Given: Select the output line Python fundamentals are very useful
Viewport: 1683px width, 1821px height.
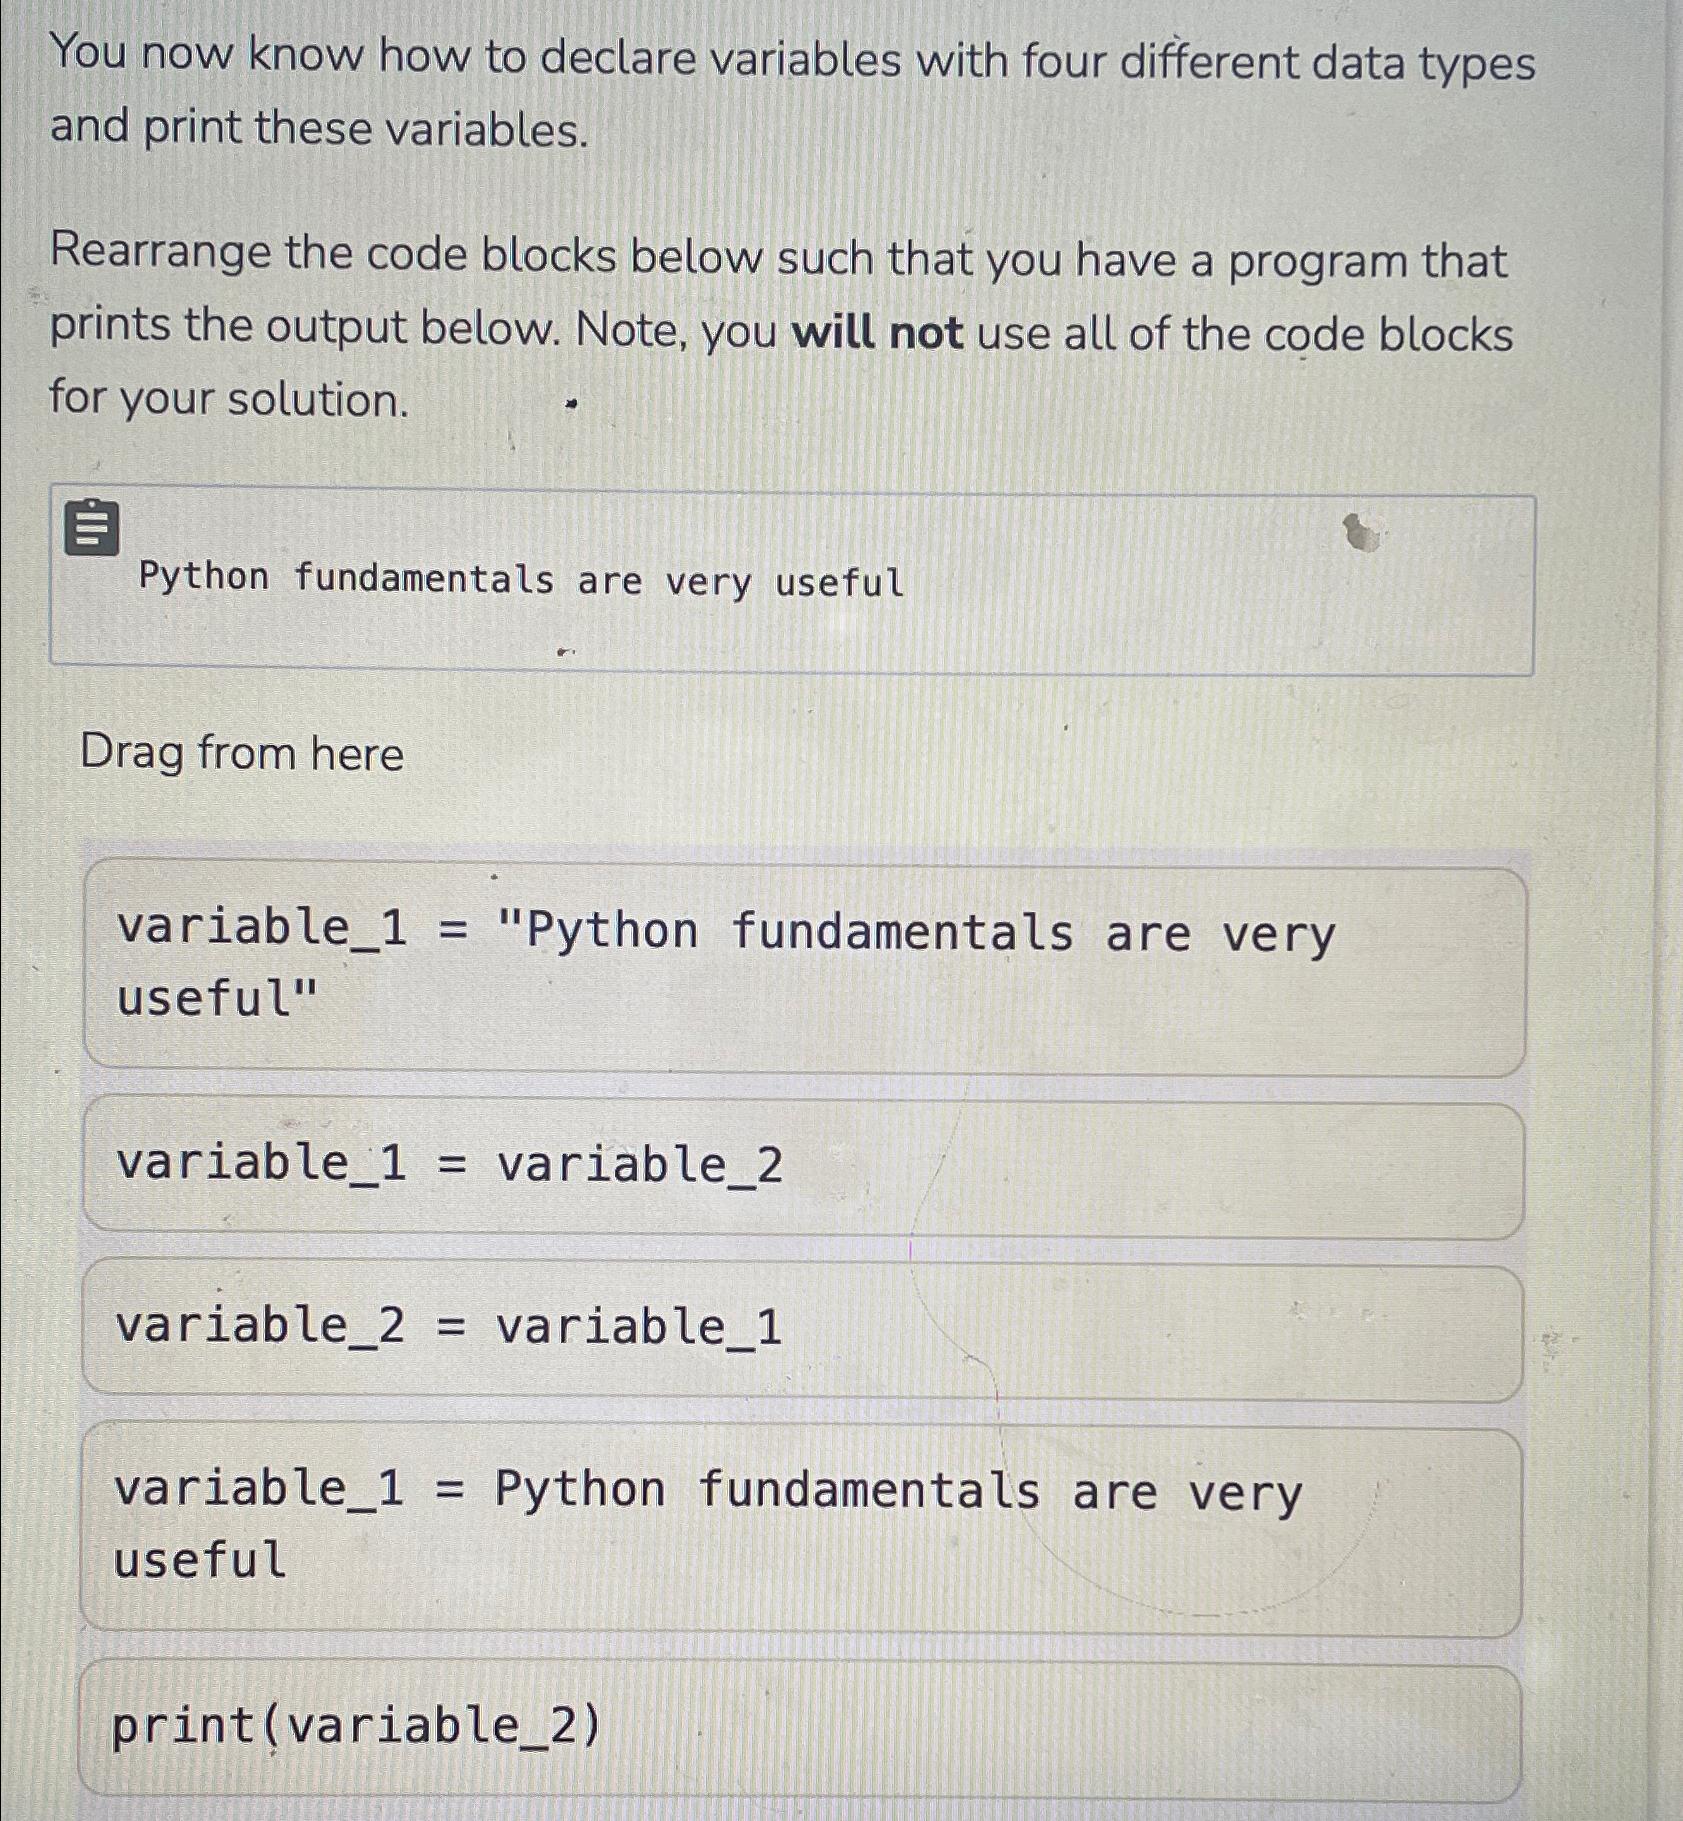Looking at the screenshot, I should 520,580.
